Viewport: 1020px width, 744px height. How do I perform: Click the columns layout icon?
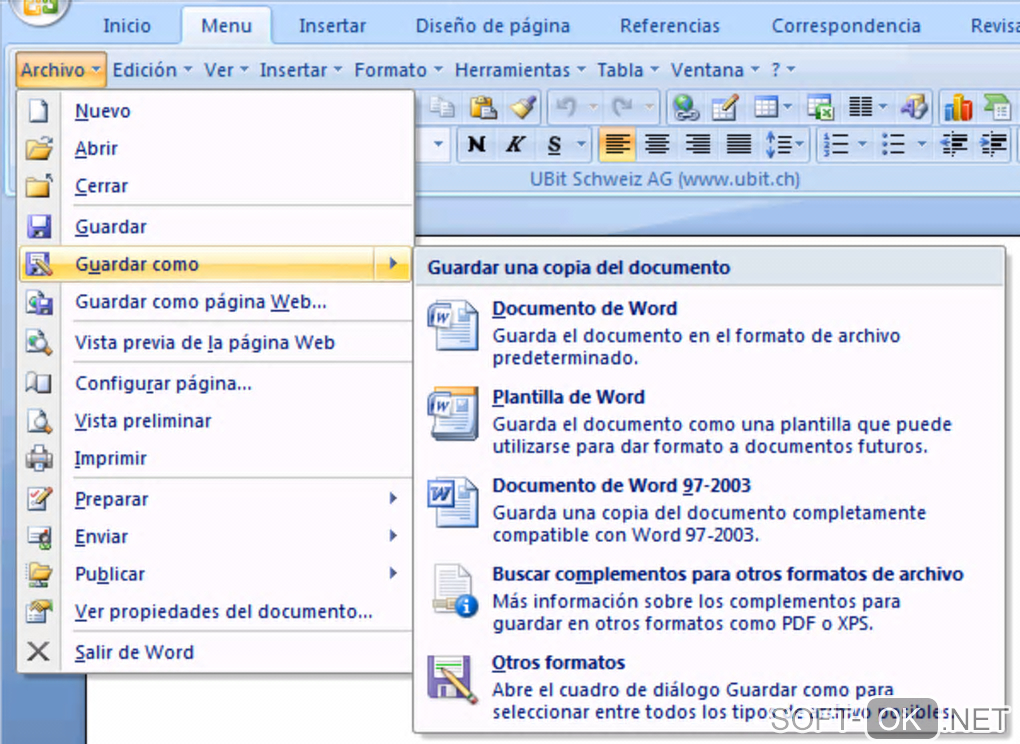tap(861, 106)
